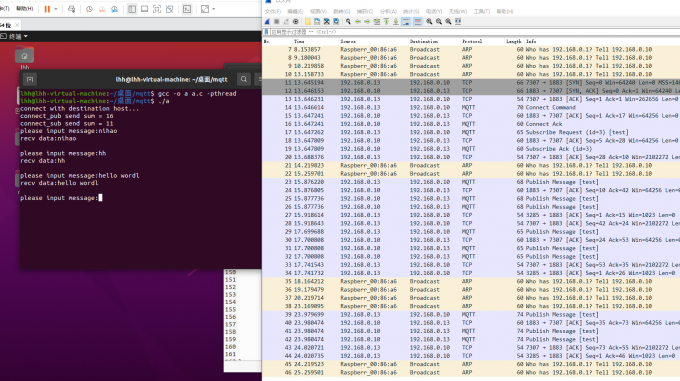Sort packets by the No. column header
Image resolution: width=680 pixels, height=381 pixels.
pyautogui.click(x=277, y=41)
